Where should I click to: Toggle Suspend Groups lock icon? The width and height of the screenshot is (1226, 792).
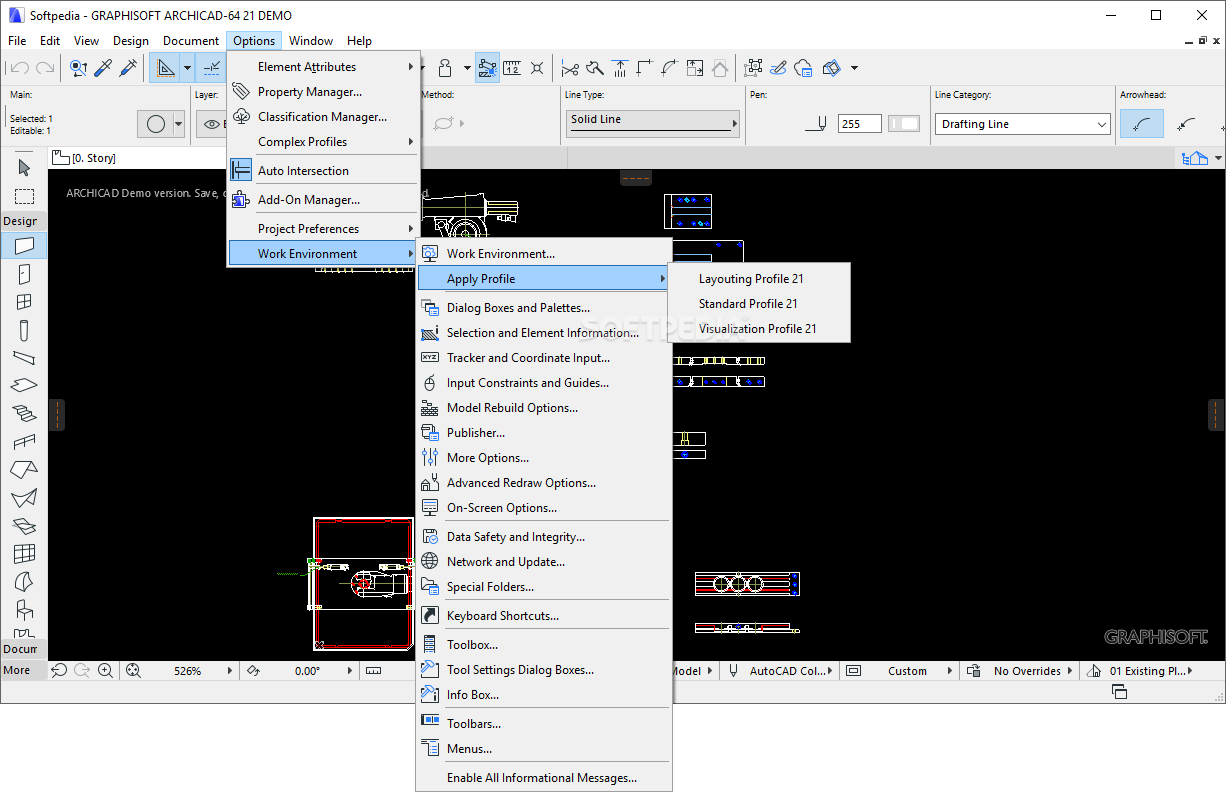pyautogui.click(x=446, y=68)
